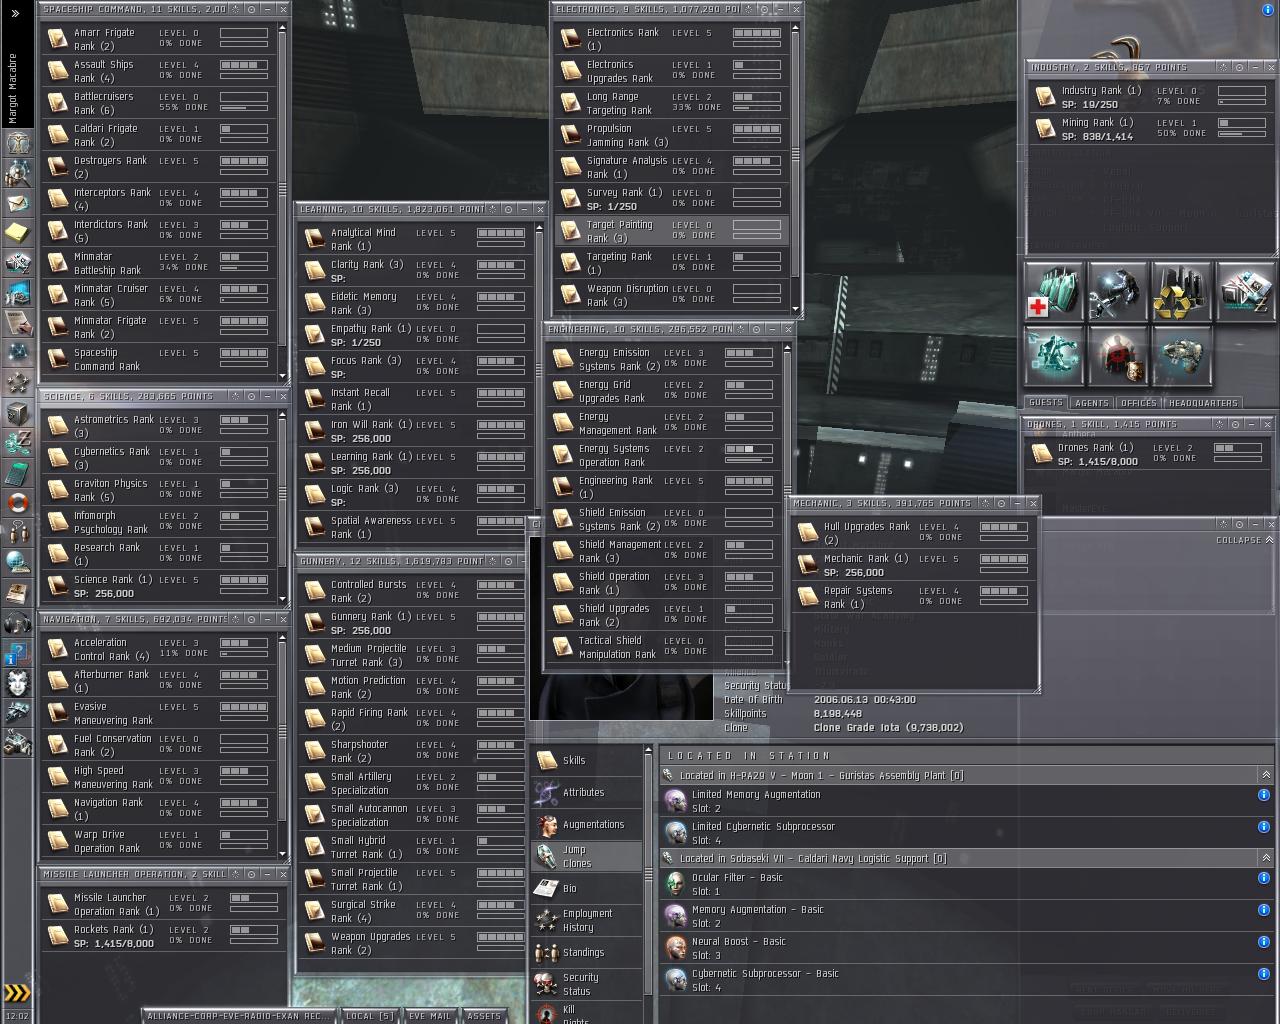Click the Battlecruisers 55% training progress bar
The height and width of the screenshot is (1024, 1280).
click(244, 107)
